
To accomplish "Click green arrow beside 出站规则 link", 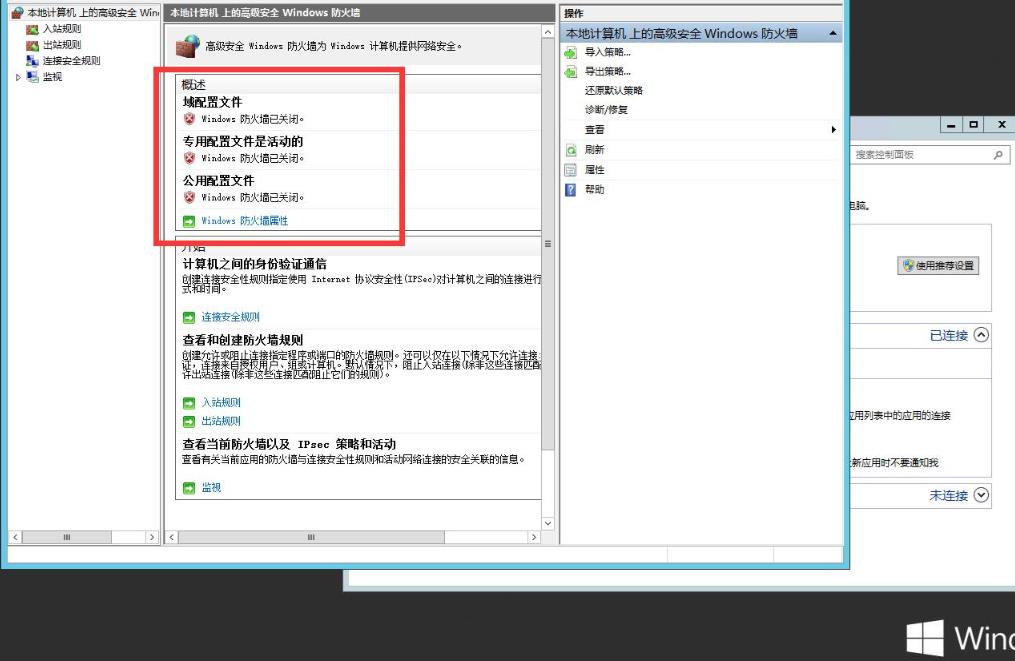I will point(189,421).
